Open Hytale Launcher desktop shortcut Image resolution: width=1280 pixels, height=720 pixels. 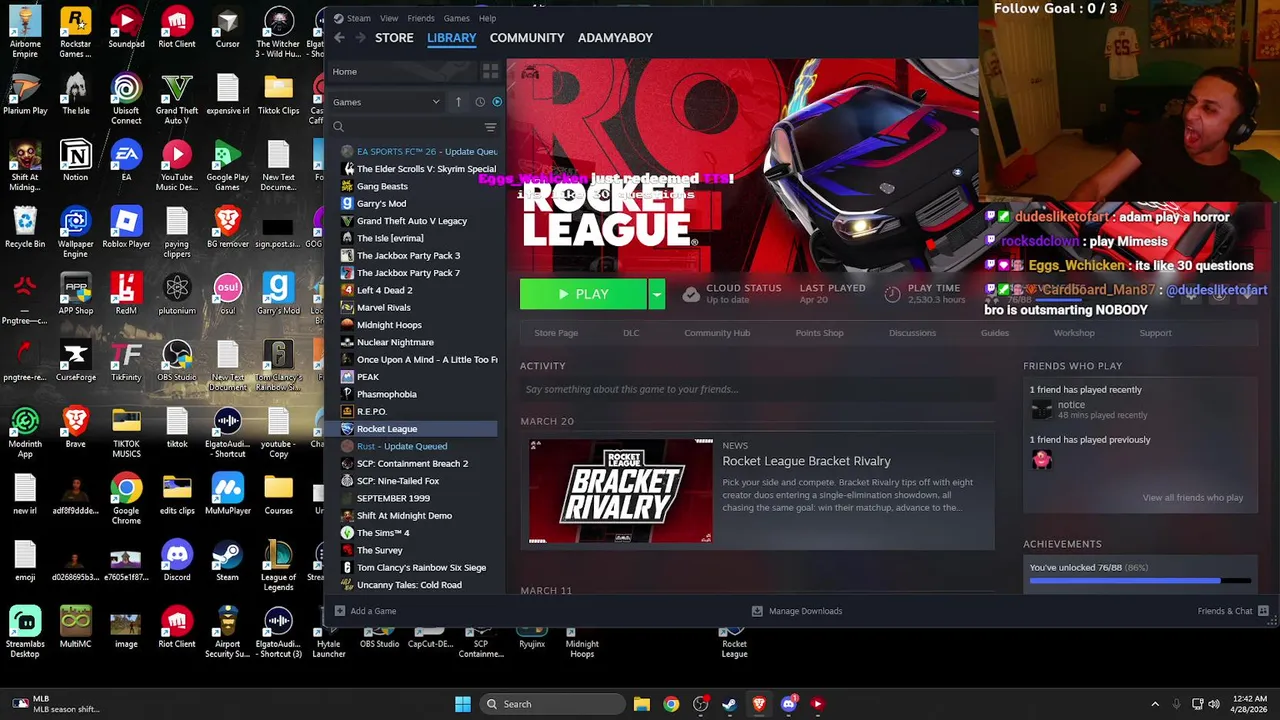pos(329,642)
